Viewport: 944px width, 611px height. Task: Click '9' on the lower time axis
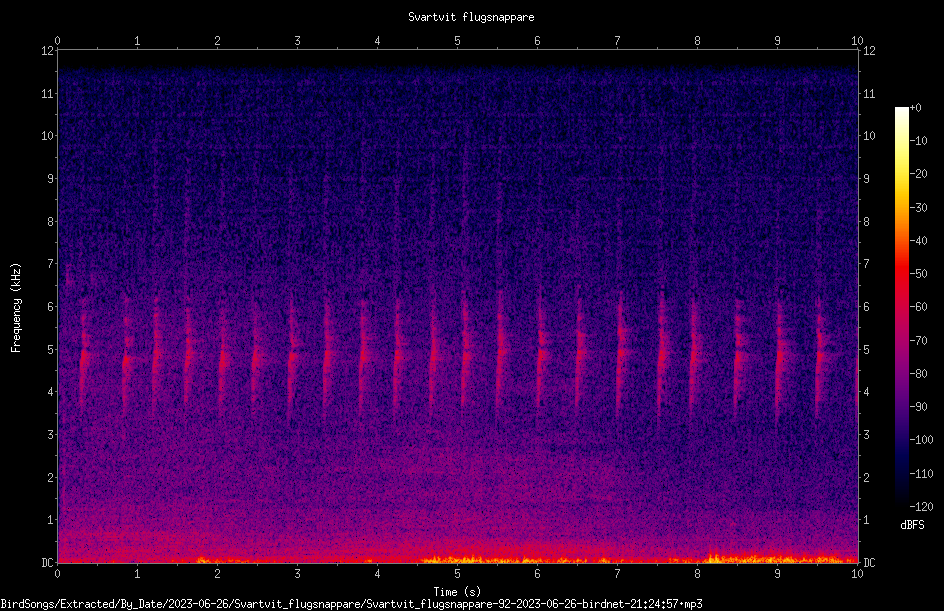[x=777, y=574]
